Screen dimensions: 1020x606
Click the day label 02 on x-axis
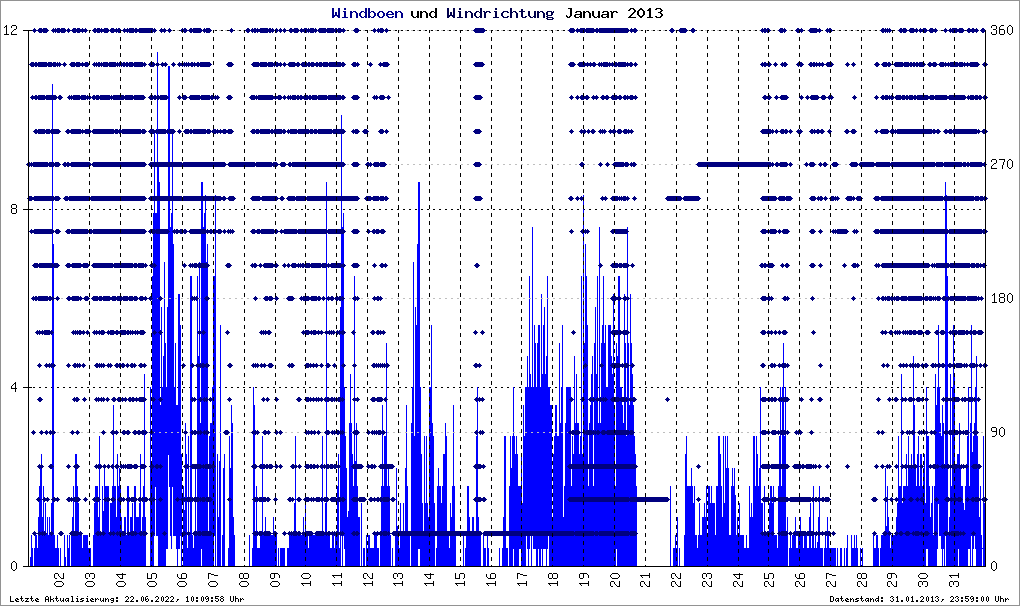click(x=60, y=579)
